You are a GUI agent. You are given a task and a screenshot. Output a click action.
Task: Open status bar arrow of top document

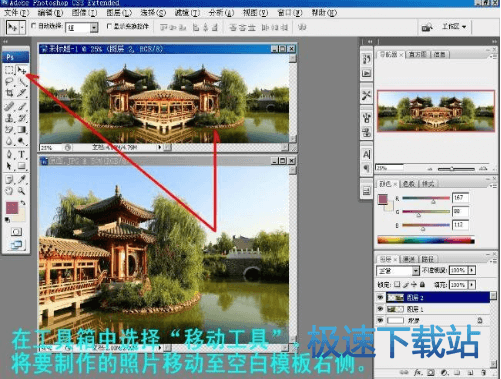click(x=160, y=147)
